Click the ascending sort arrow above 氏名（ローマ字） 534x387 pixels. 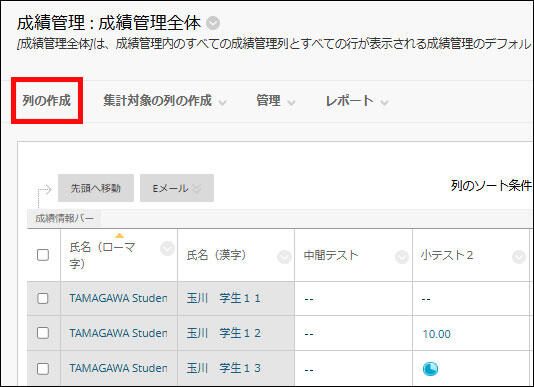click(x=119, y=235)
